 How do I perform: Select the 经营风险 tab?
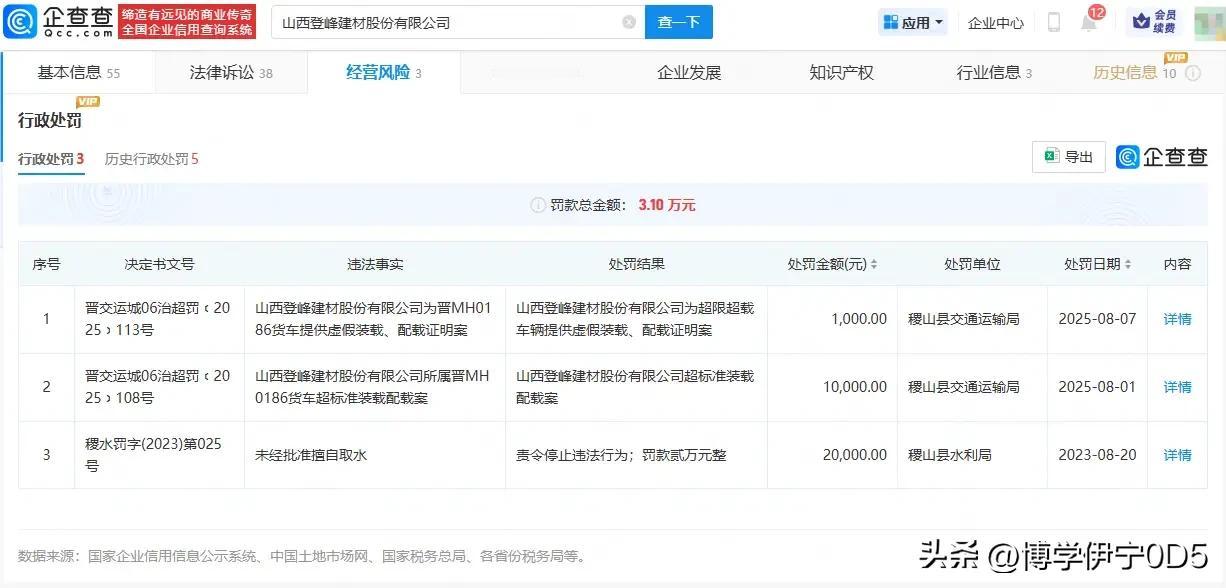point(384,73)
